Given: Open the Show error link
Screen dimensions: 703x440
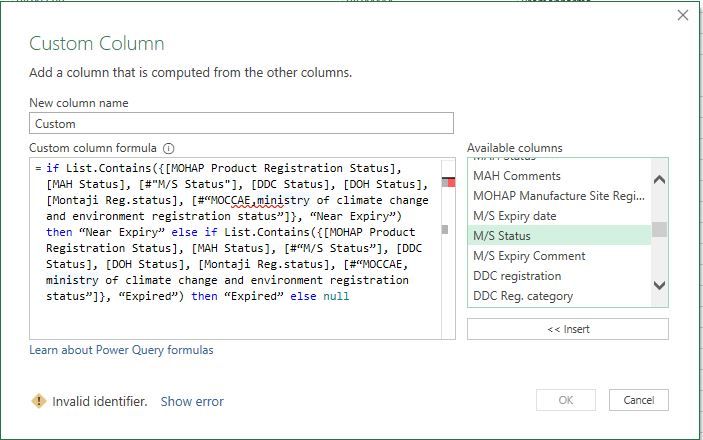Looking at the screenshot, I should pyautogui.click(x=192, y=401).
